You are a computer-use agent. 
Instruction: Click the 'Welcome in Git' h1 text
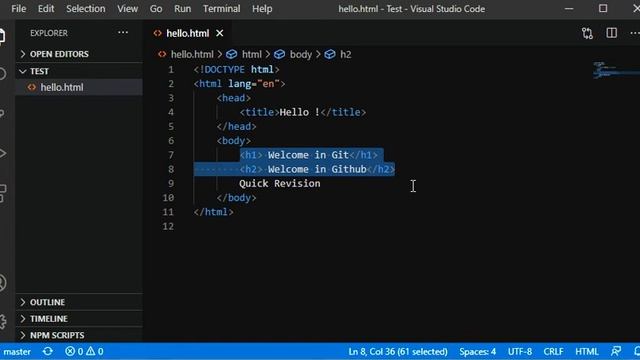[308, 155]
